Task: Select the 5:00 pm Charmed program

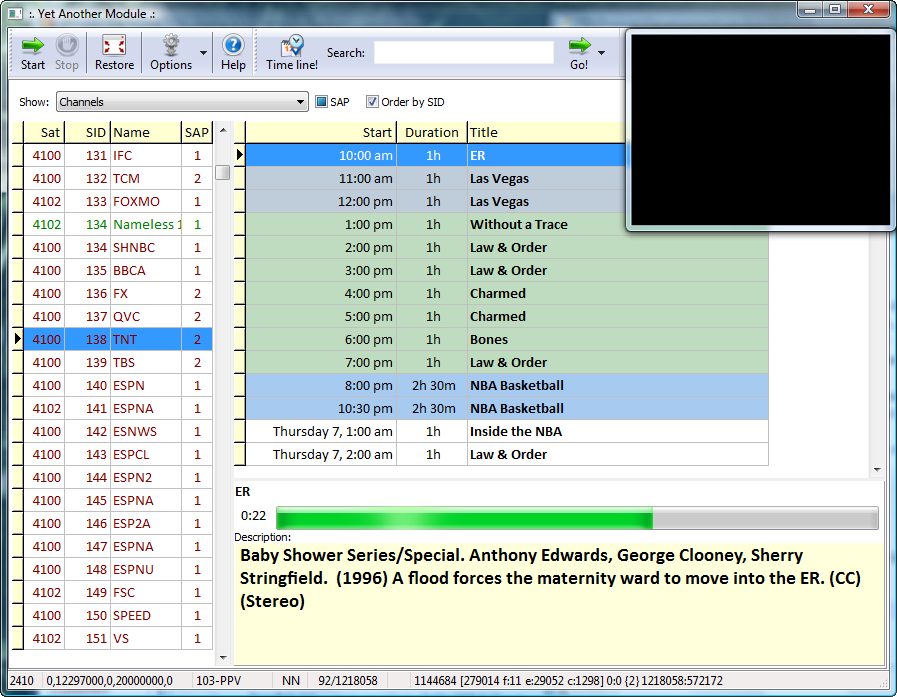Action: (x=507, y=316)
